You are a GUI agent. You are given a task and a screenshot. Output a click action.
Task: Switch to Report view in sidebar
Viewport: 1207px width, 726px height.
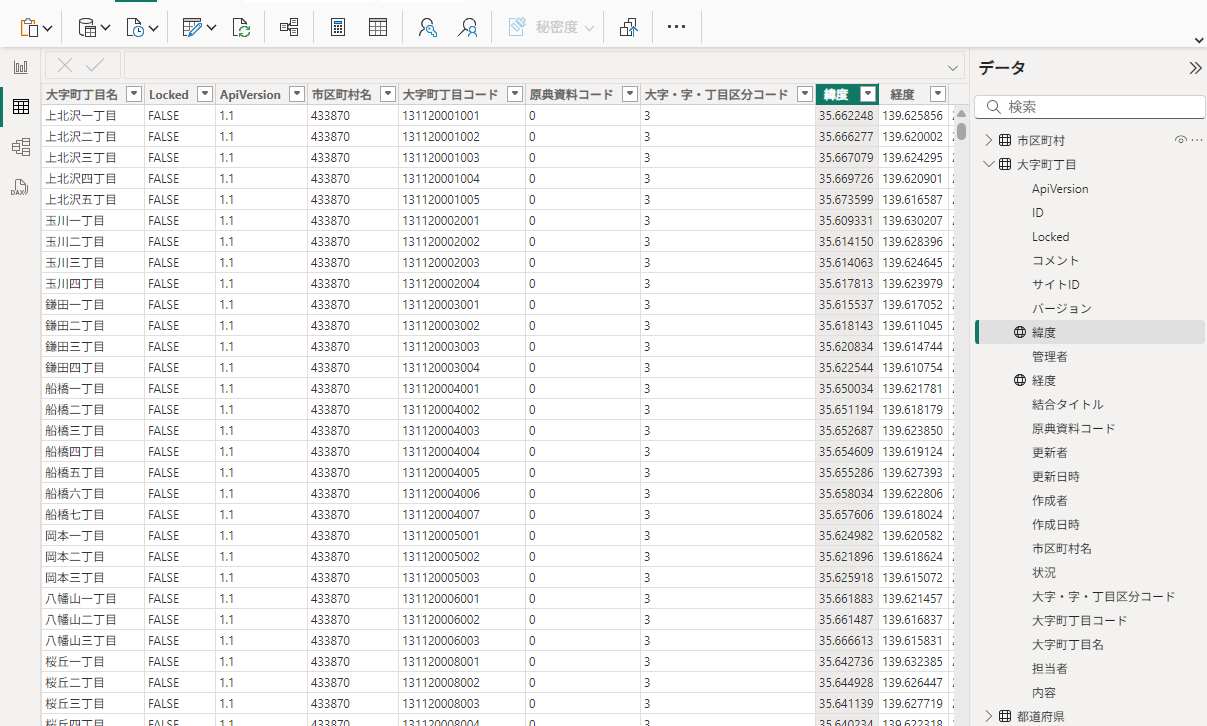20,67
